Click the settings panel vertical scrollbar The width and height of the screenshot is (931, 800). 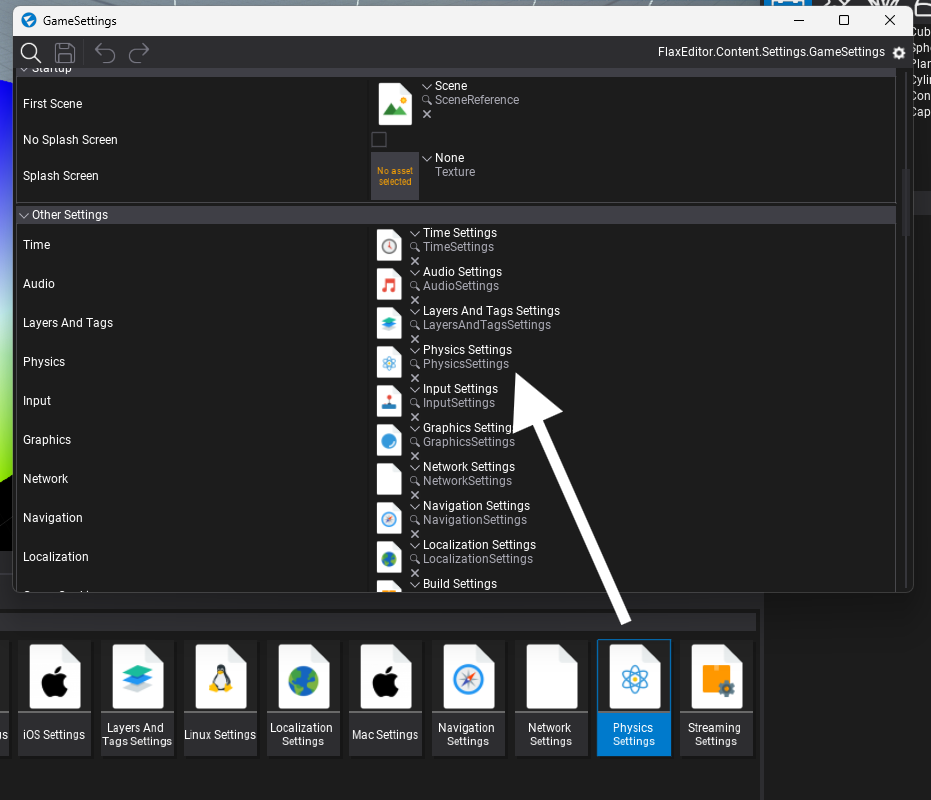[x=906, y=200]
